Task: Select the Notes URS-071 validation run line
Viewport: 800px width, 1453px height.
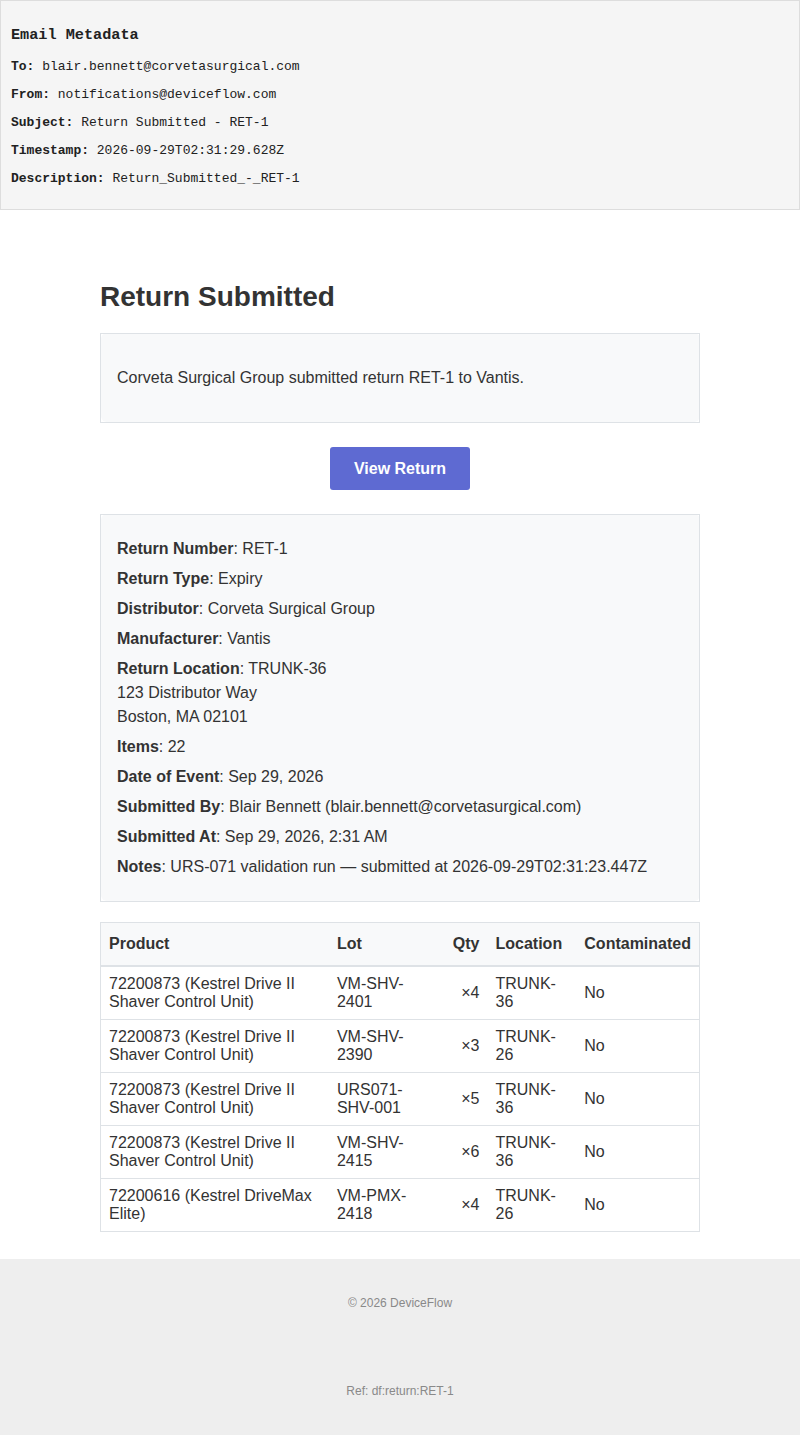Action: coord(382,866)
